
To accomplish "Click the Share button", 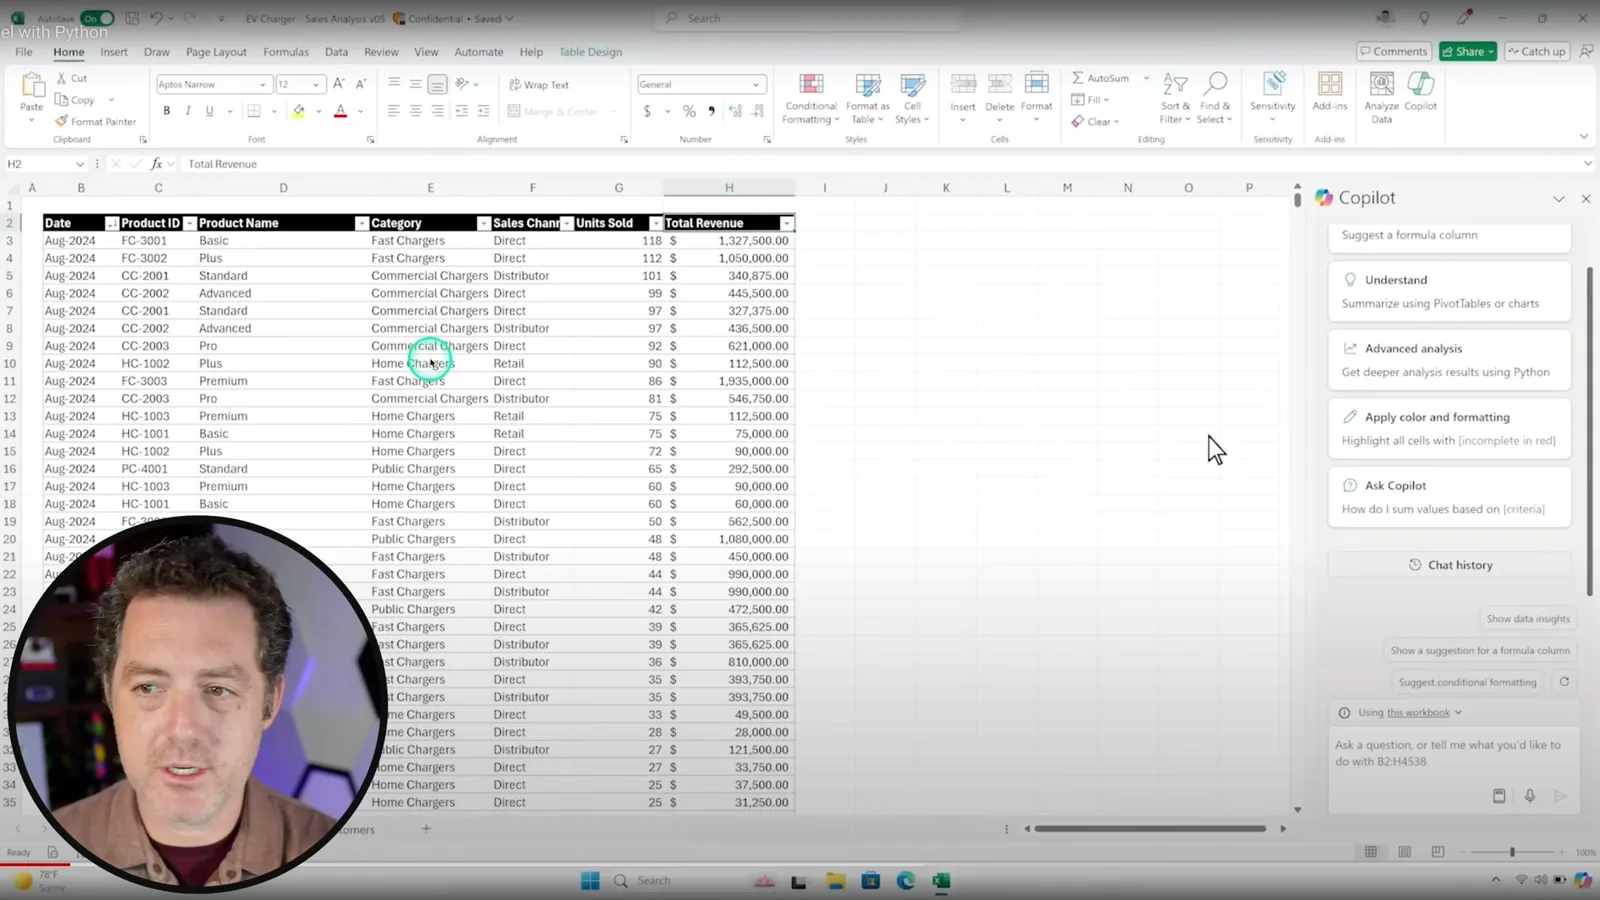I will 1468,52.
